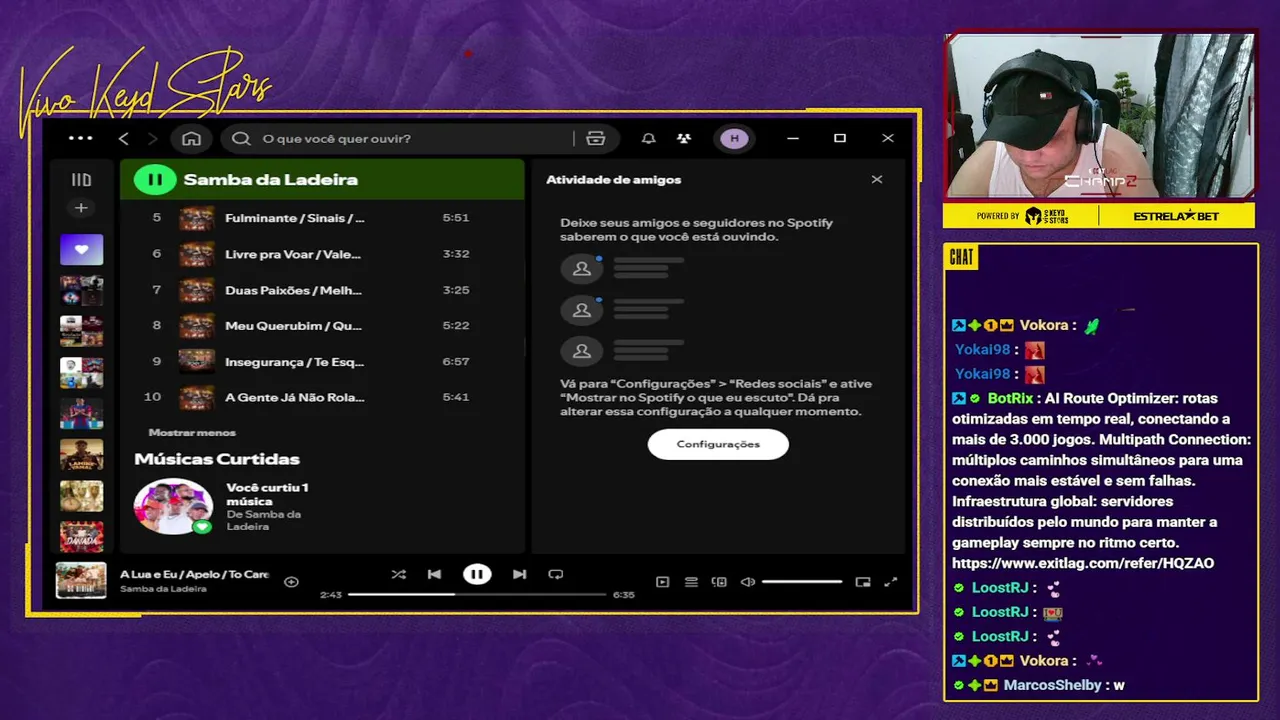Viewport: 1280px width, 720px height.
Task: Play track 10 A Gente Já Não Rola
Action: (322, 397)
